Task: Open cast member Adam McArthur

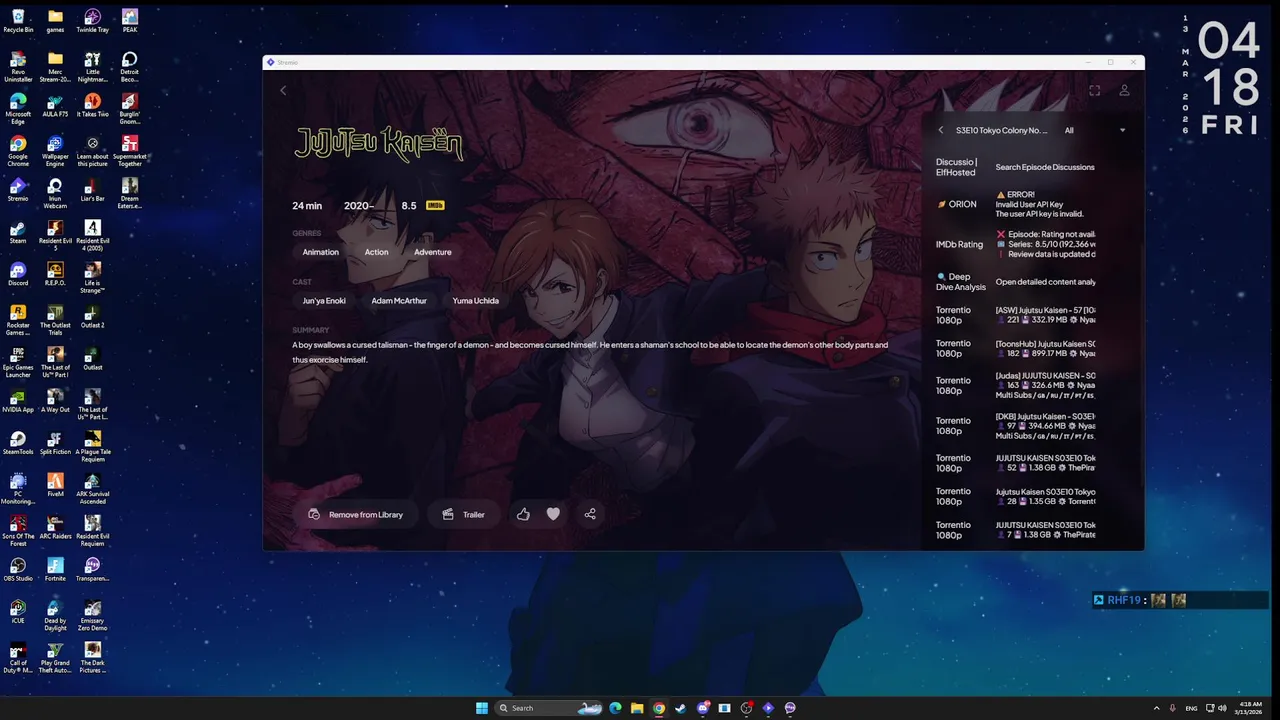Action: pyautogui.click(x=399, y=300)
